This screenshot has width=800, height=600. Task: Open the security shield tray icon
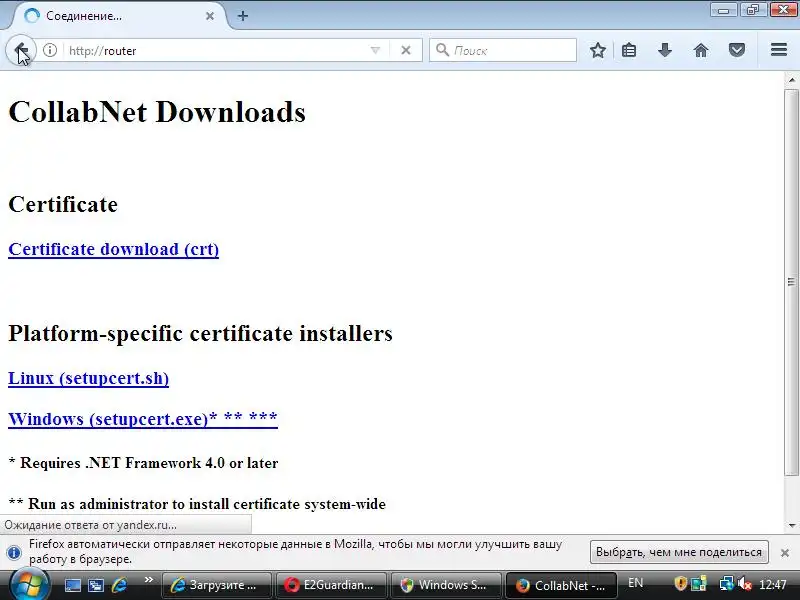(680, 584)
